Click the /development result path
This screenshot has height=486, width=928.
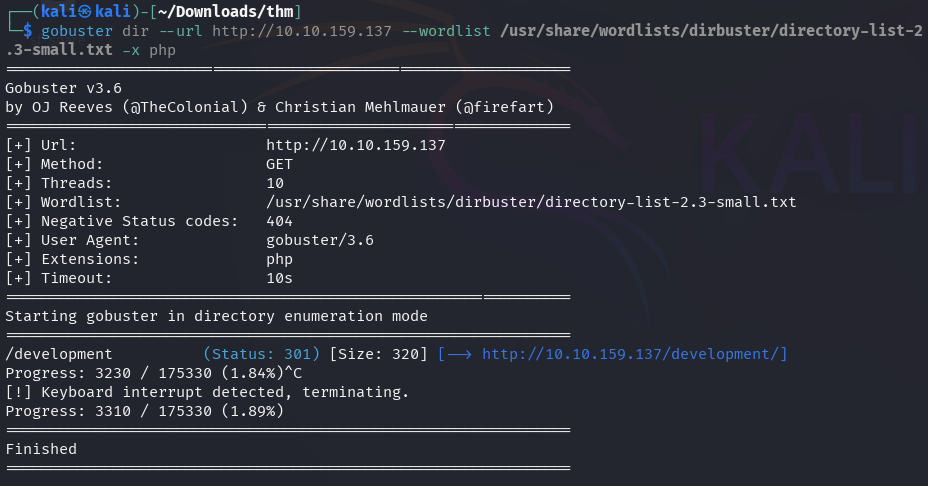59,354
